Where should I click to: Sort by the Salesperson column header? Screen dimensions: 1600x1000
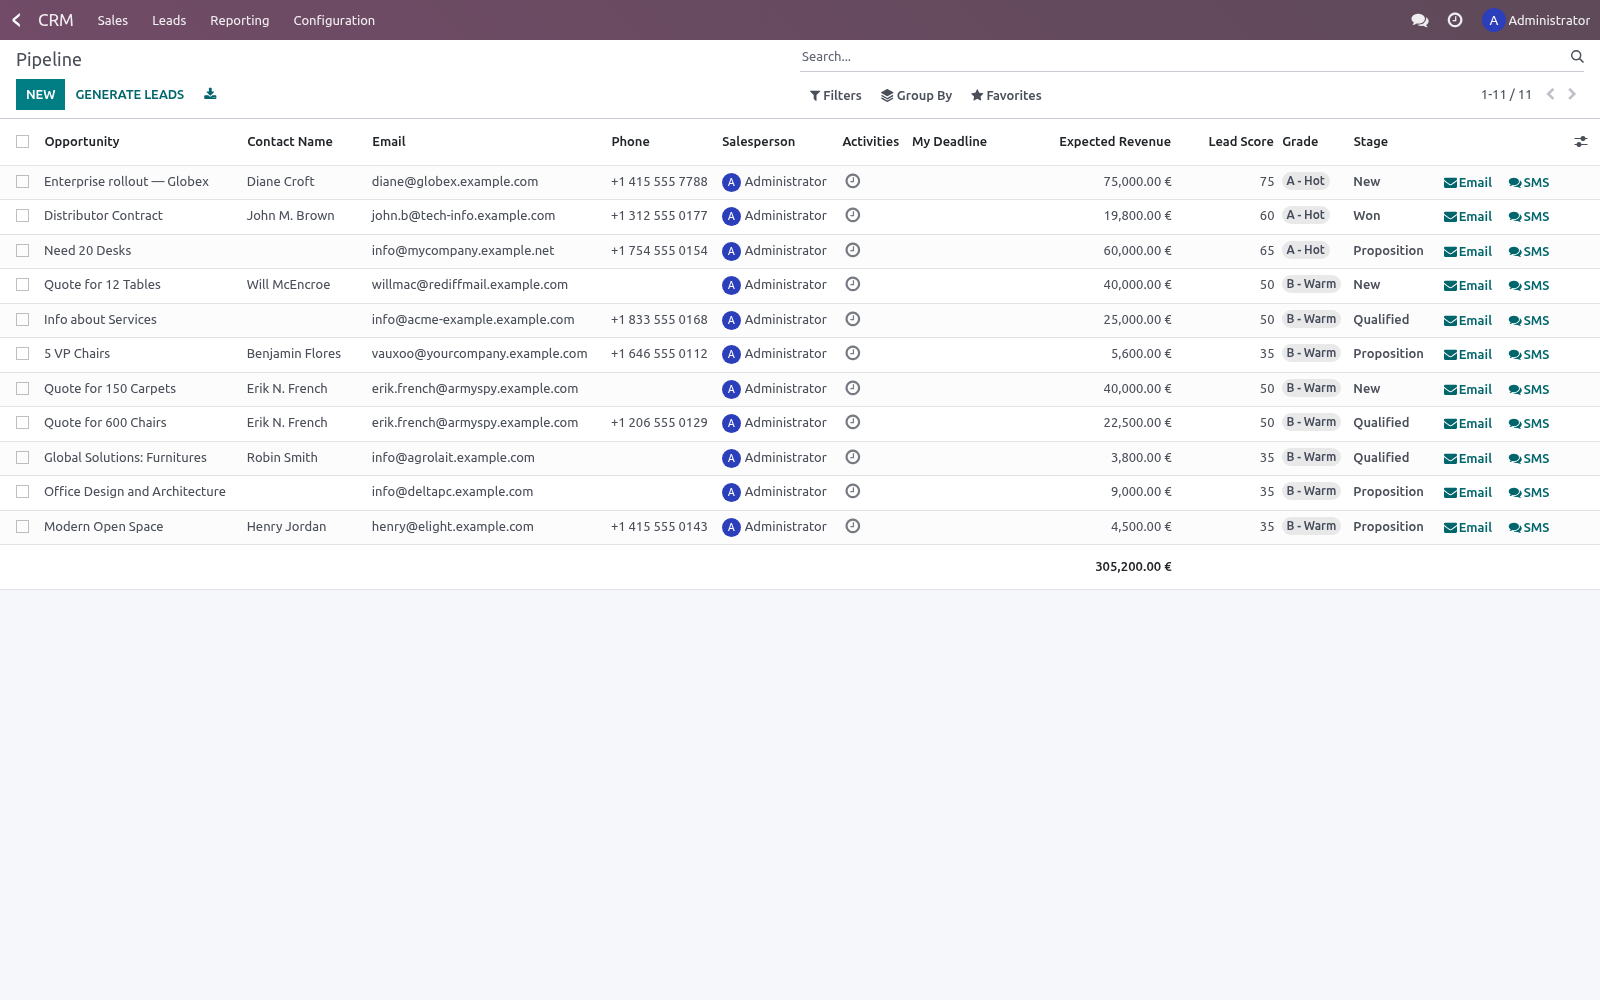coord(758,142)
